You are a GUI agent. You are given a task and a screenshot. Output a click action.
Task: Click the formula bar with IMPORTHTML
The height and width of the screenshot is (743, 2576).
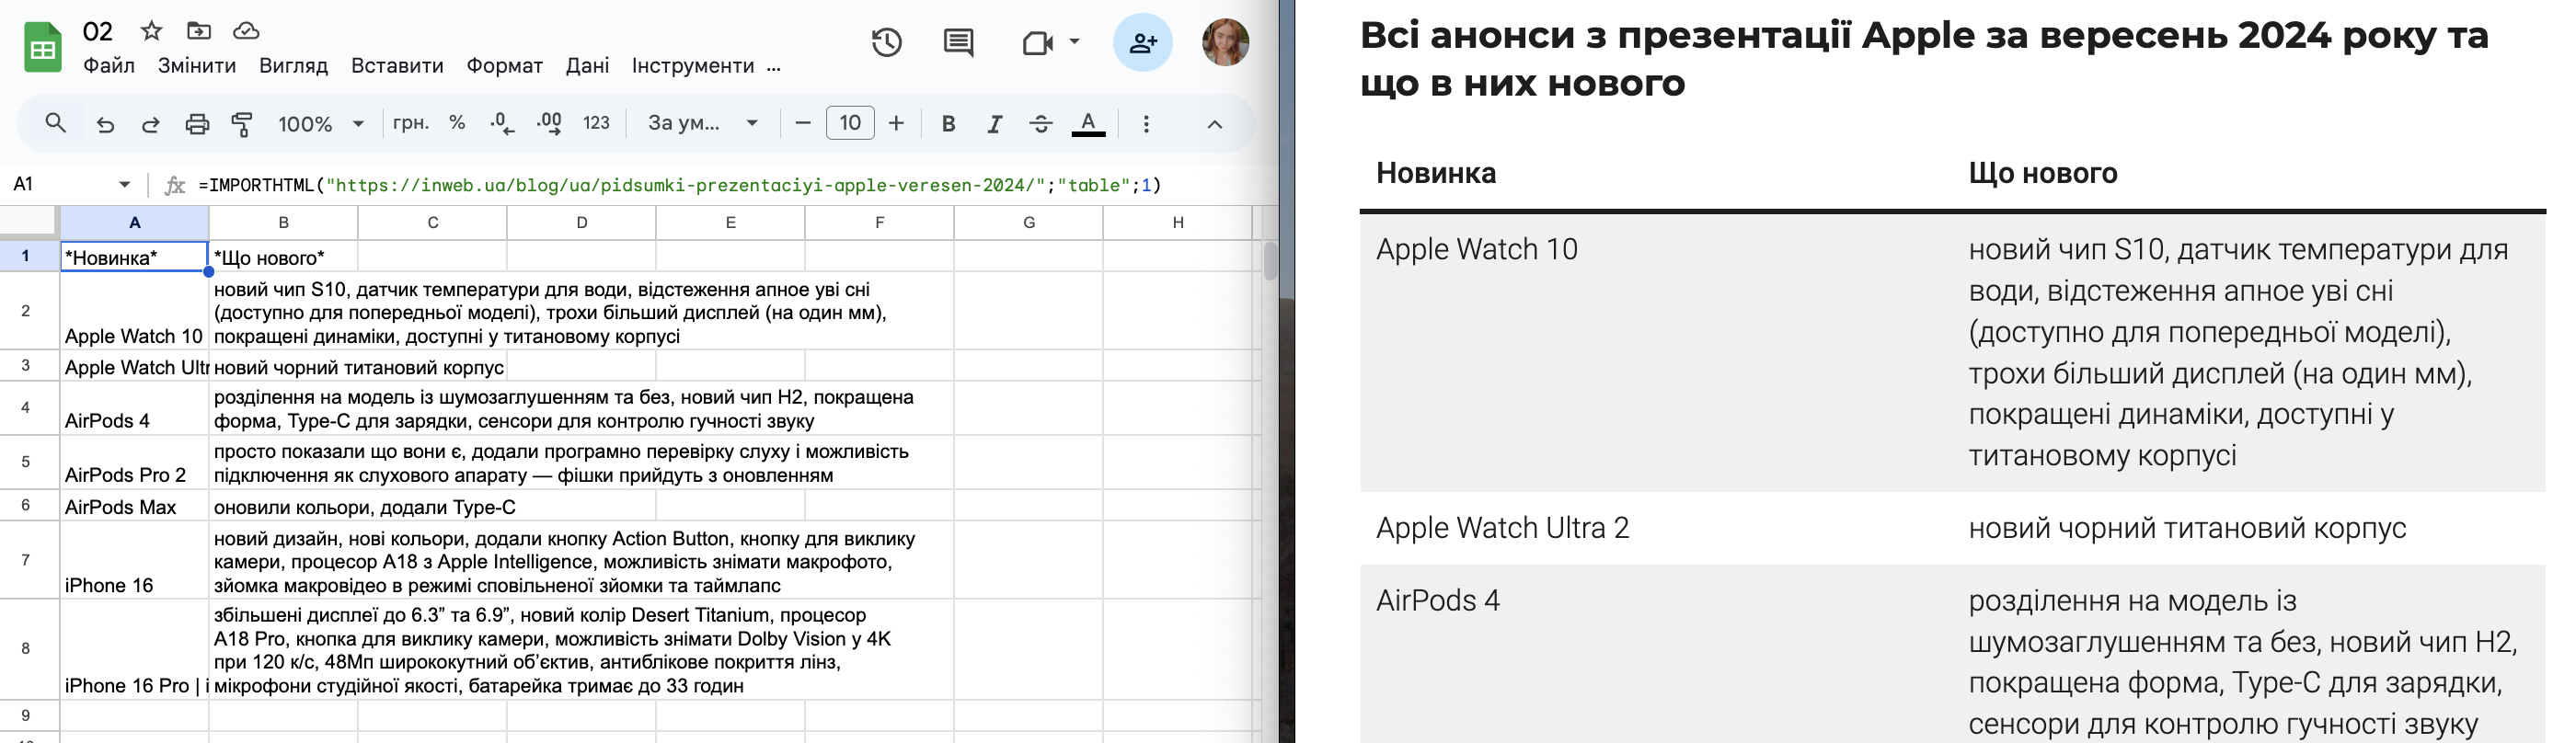pos(680,185)
